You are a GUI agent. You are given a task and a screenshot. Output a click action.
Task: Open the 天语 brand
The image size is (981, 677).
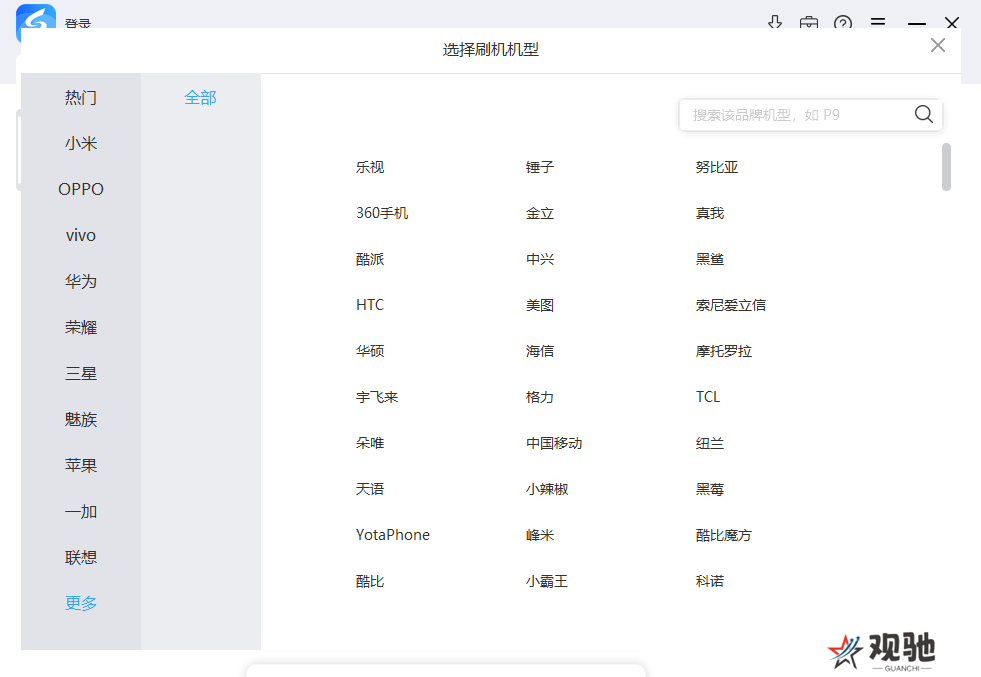tap(370, 489)
